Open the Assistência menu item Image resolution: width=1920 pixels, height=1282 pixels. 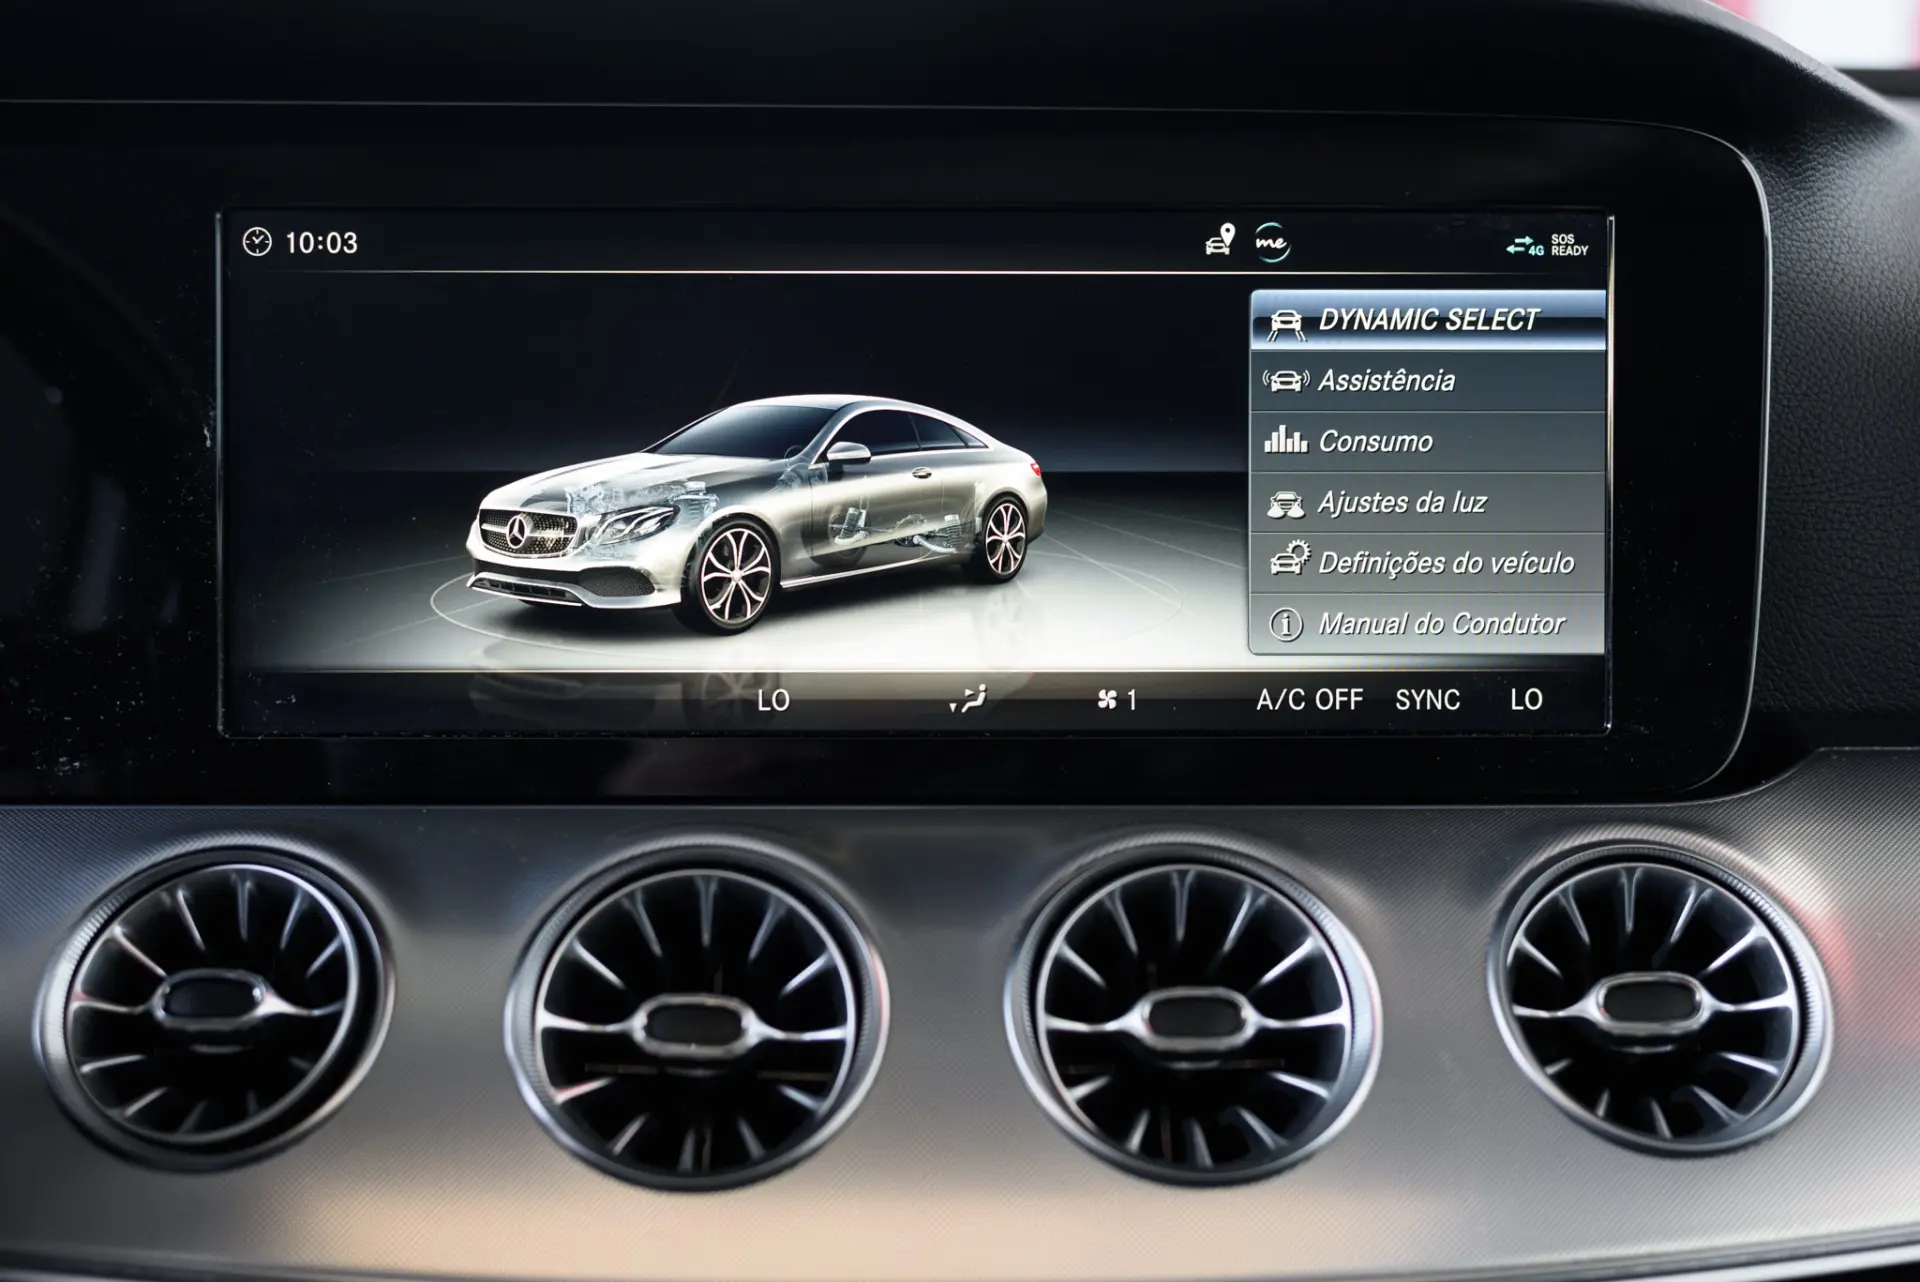pyautogui.click(x=1427, y=381)
